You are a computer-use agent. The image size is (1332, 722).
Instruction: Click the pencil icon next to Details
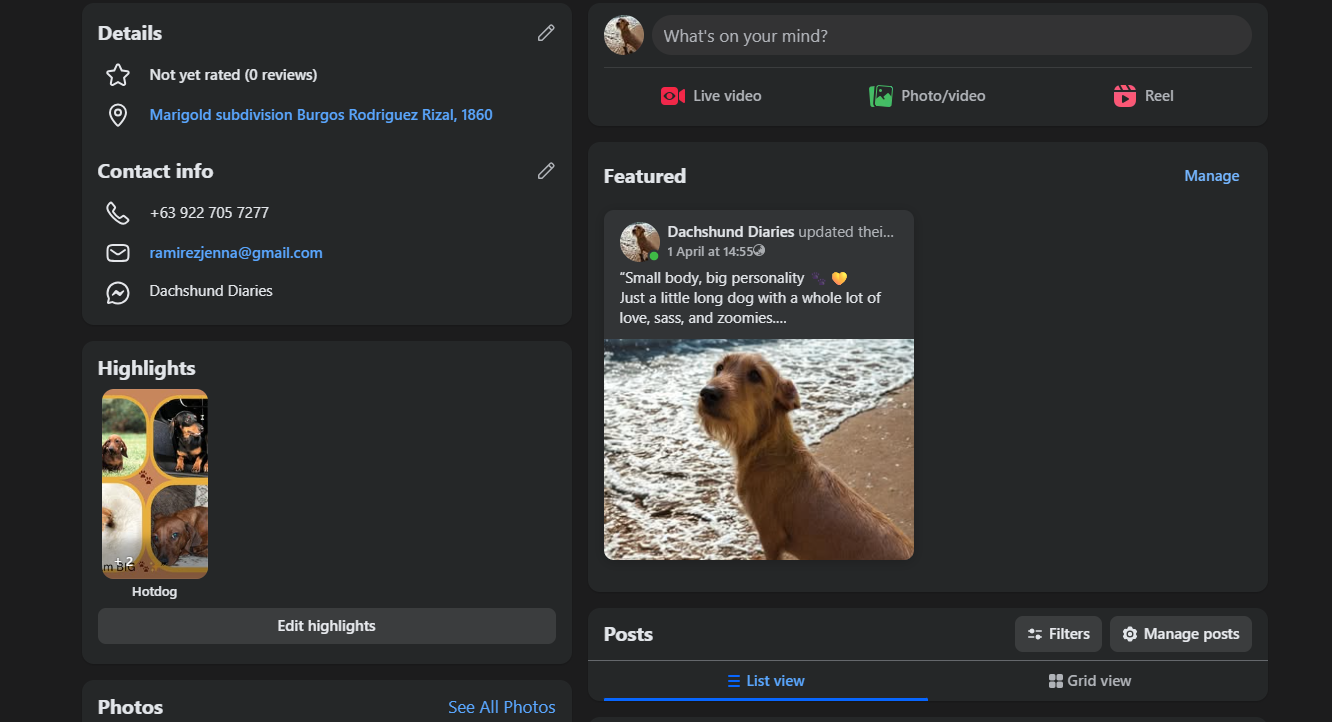546,33
